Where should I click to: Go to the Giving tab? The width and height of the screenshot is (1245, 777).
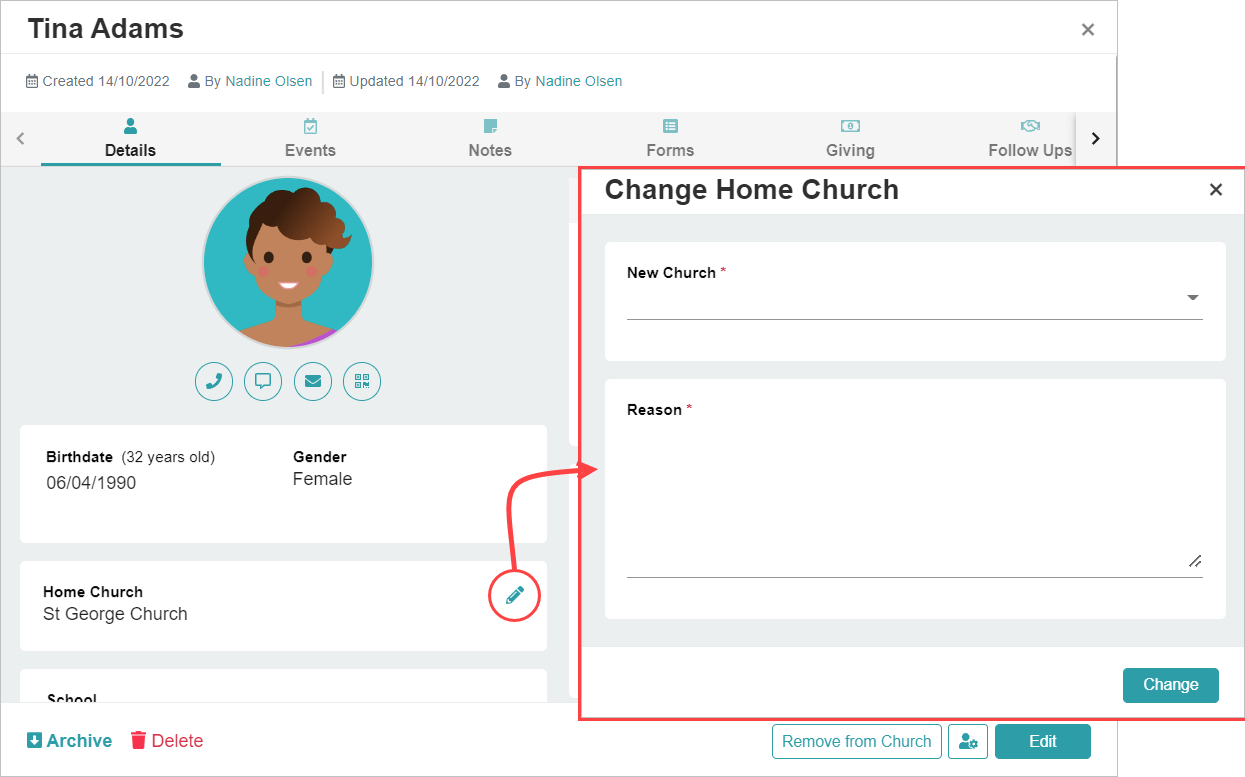click(x=850, y=139)
